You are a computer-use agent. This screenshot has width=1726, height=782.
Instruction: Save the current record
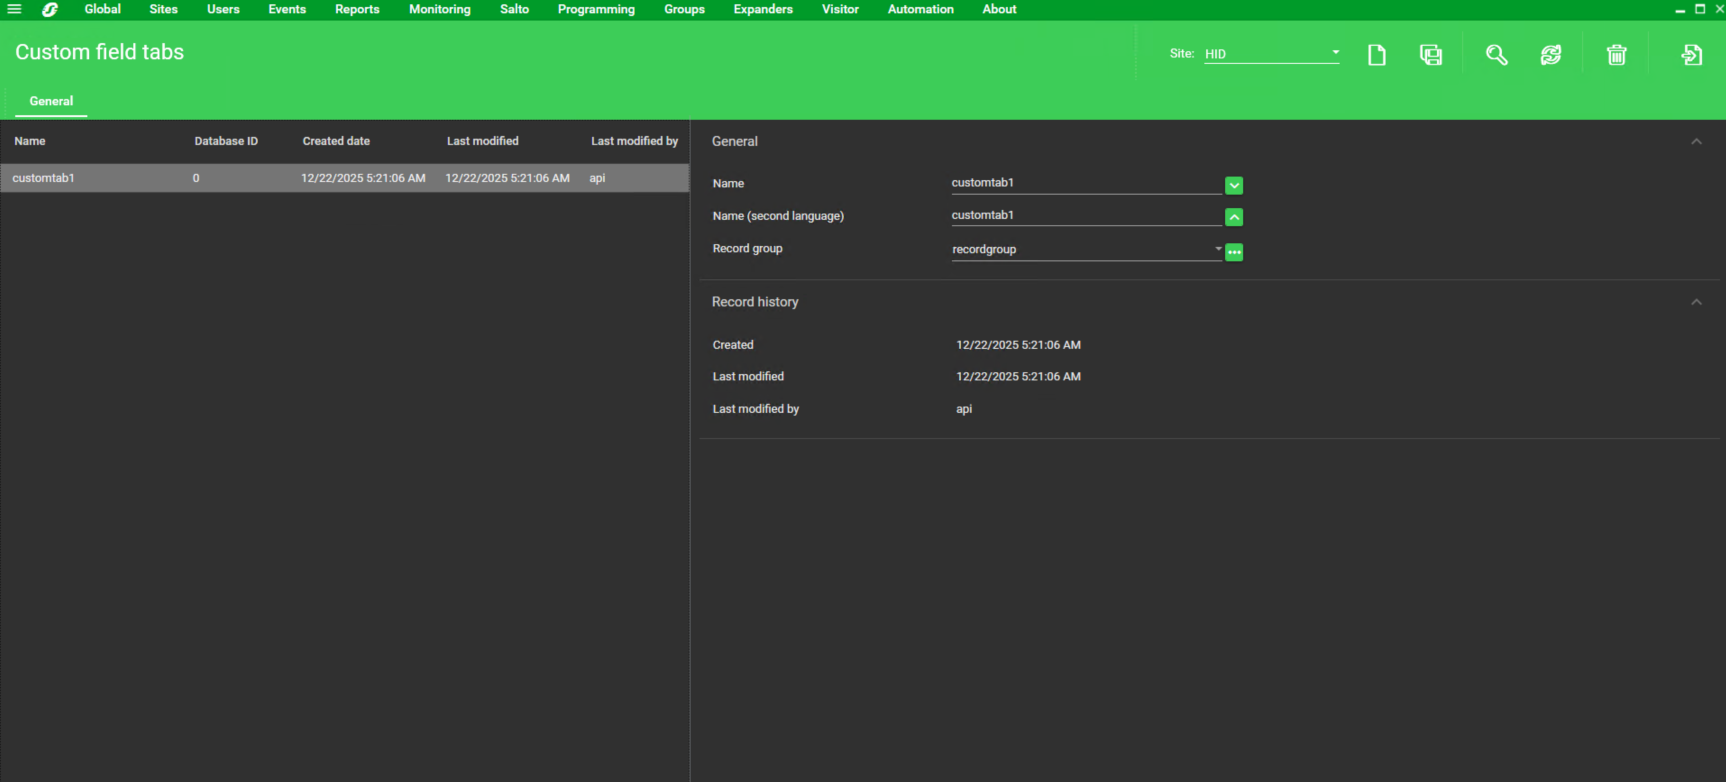(1431, 55)
